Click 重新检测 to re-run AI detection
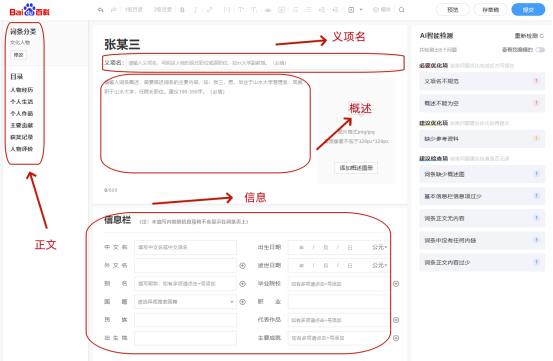 tap(529, 36)
